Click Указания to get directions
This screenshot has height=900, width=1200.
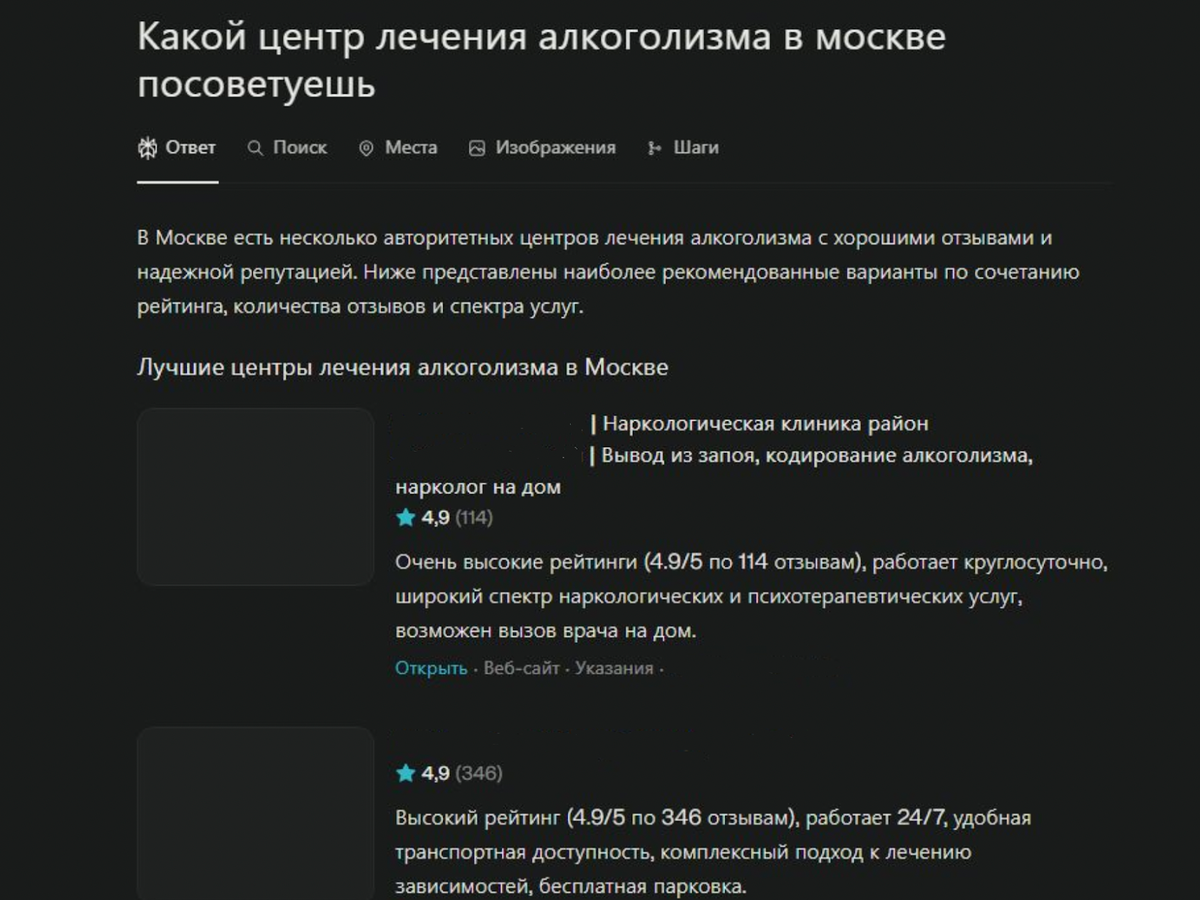615,667
